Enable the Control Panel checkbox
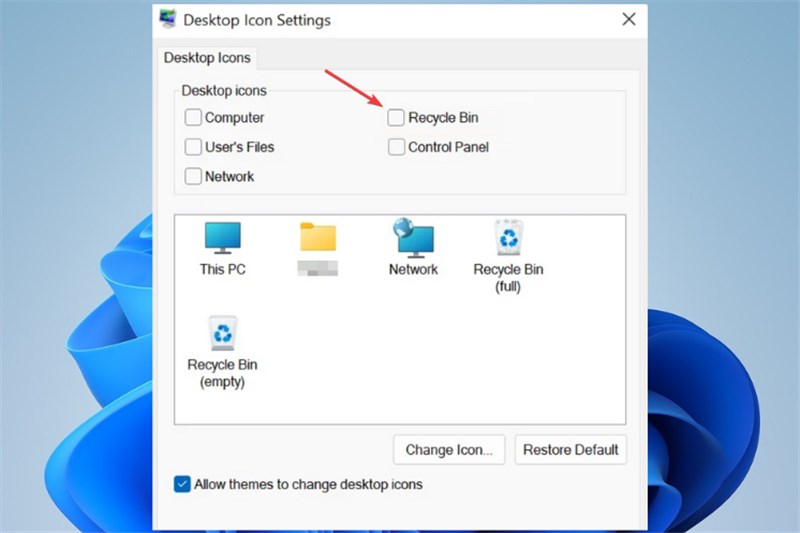 click(x=396, y=147)
